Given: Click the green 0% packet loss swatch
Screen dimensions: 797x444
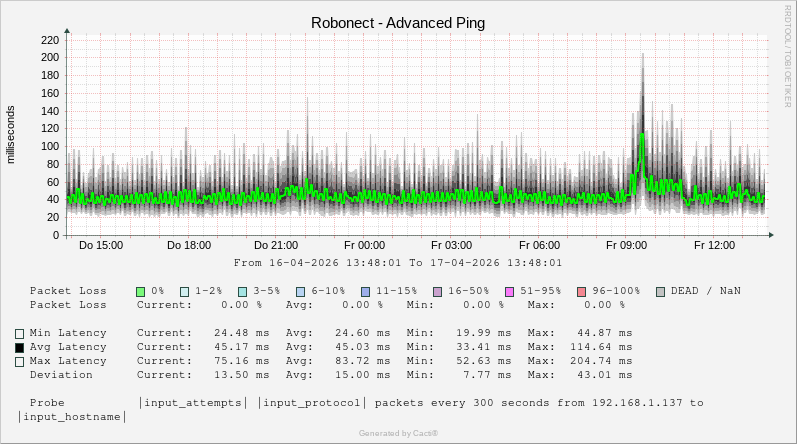Looking at the screenshot, I should tap(141, 291).
